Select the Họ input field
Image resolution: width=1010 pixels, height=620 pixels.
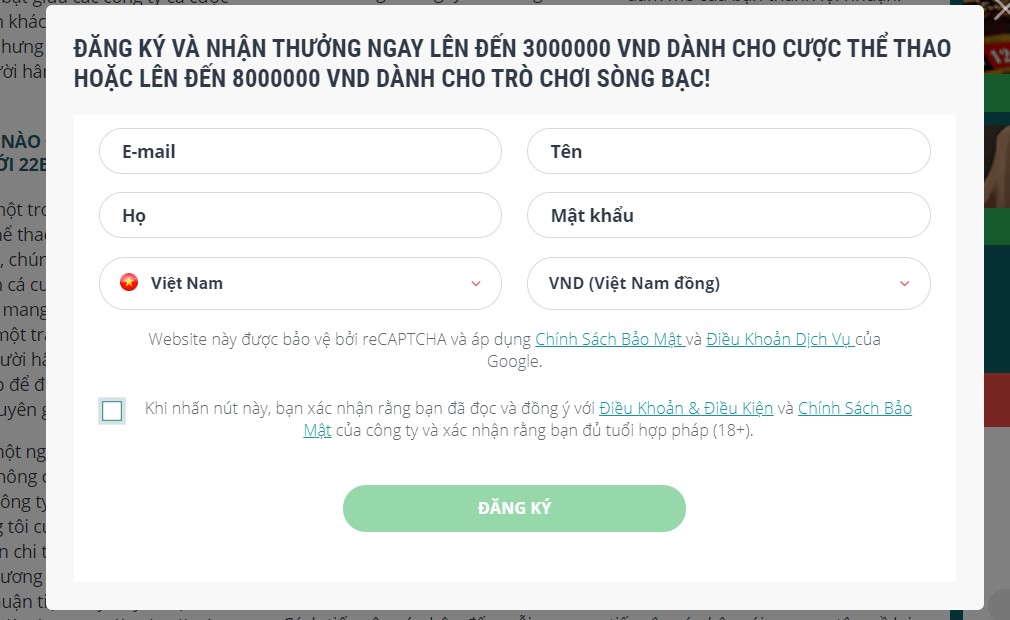[300, 216]
